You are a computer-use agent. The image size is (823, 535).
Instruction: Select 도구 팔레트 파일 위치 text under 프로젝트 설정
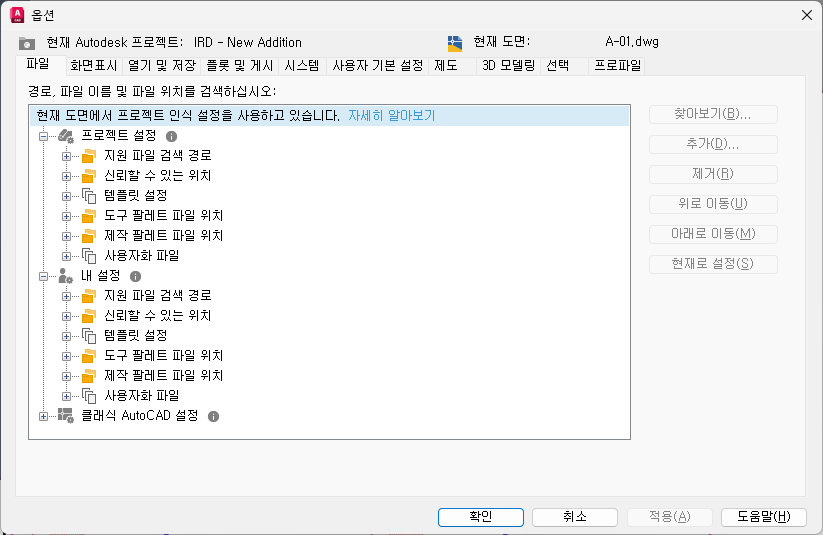(x=164, y=216)
